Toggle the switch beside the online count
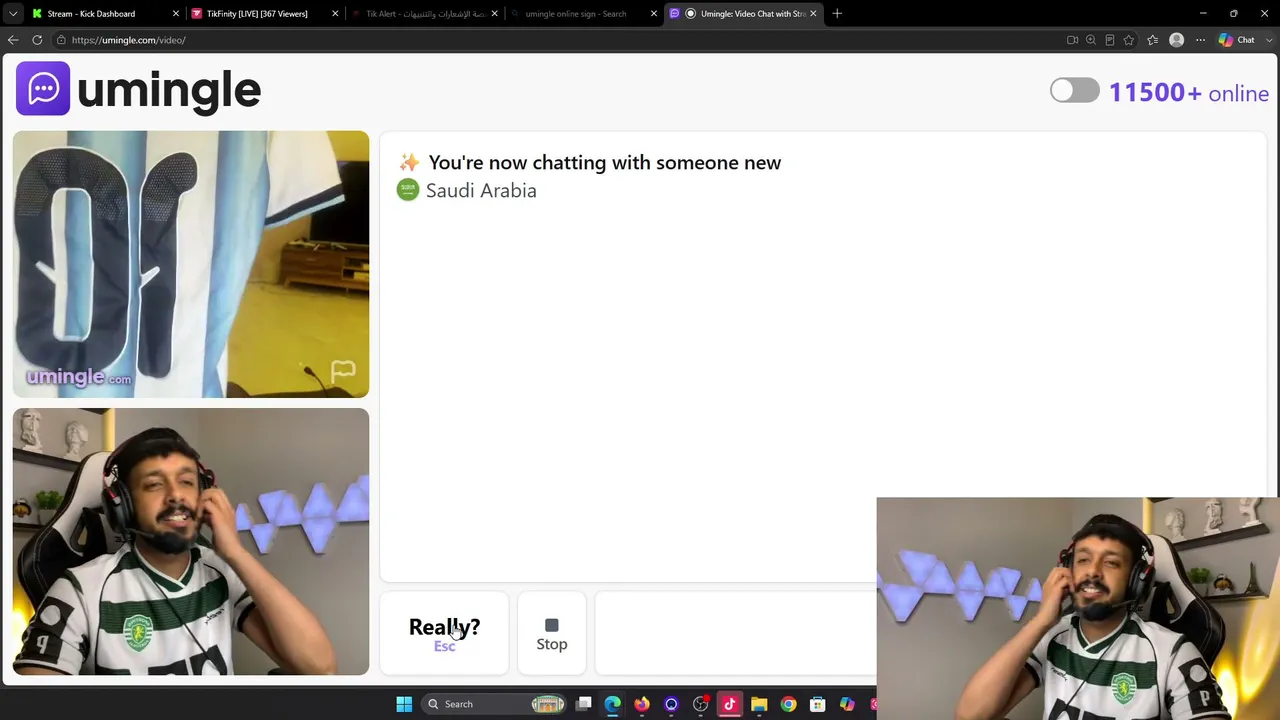The height and width of the screenshot is (720, 1280). click(x=1075, y=91)
